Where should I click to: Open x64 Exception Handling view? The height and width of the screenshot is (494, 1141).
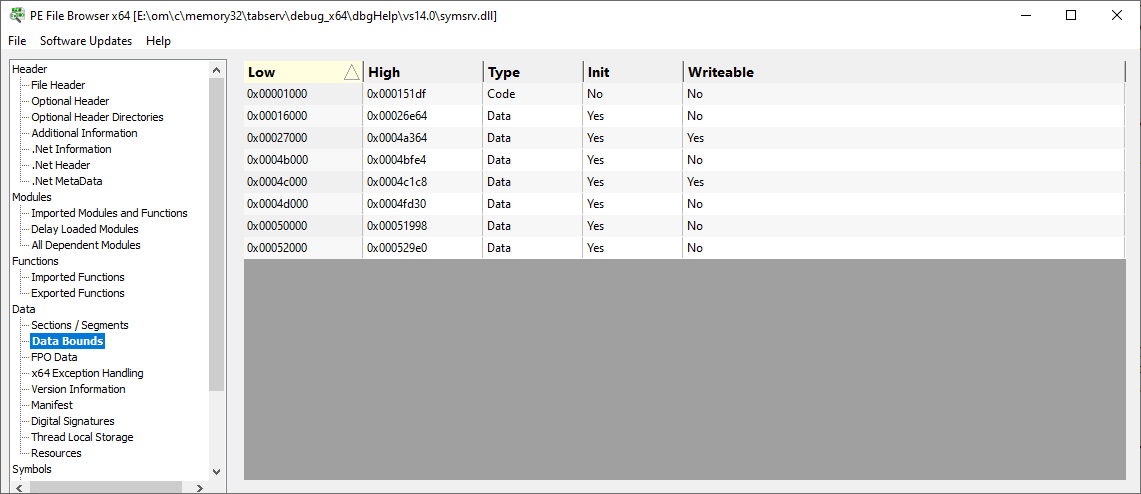coord(87,373)
